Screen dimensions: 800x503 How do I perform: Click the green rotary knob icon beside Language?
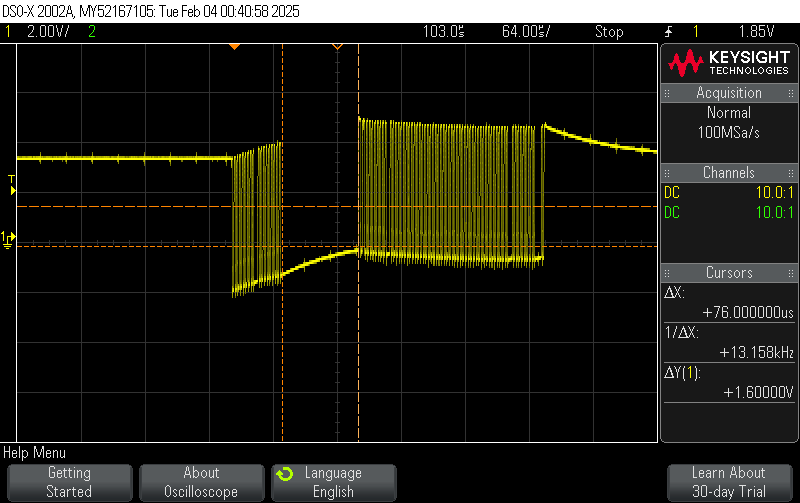point(285,474)
